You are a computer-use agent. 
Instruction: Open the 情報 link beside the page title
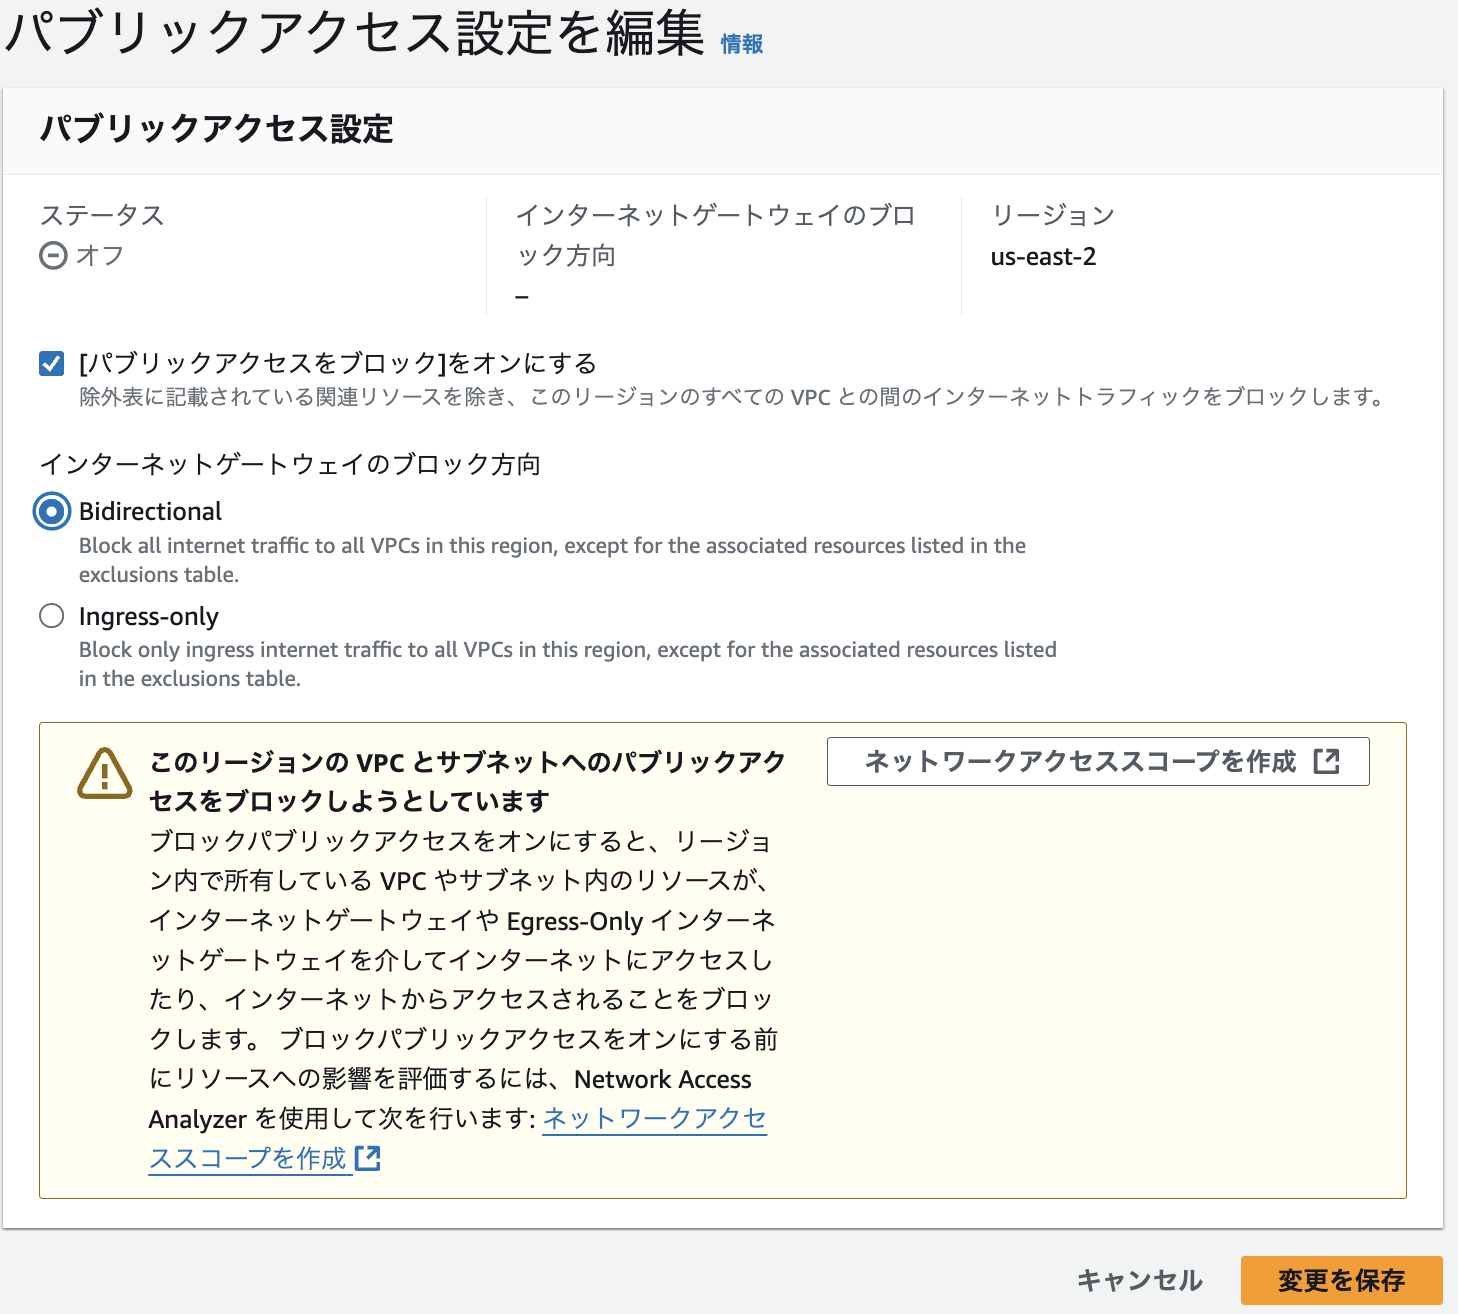point(741,44)
